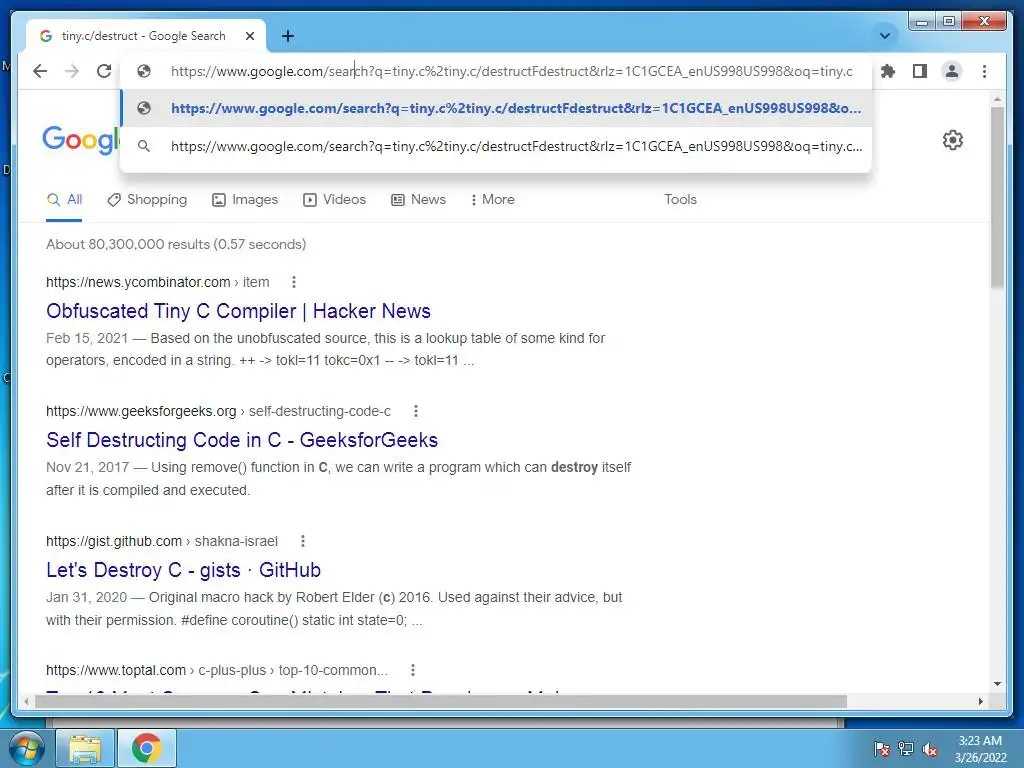This screenshot has height=768, width=1024.
Task: Click the toptal.com URL breadcrumb
Action: pyautogui.click(x=216, y=670)
